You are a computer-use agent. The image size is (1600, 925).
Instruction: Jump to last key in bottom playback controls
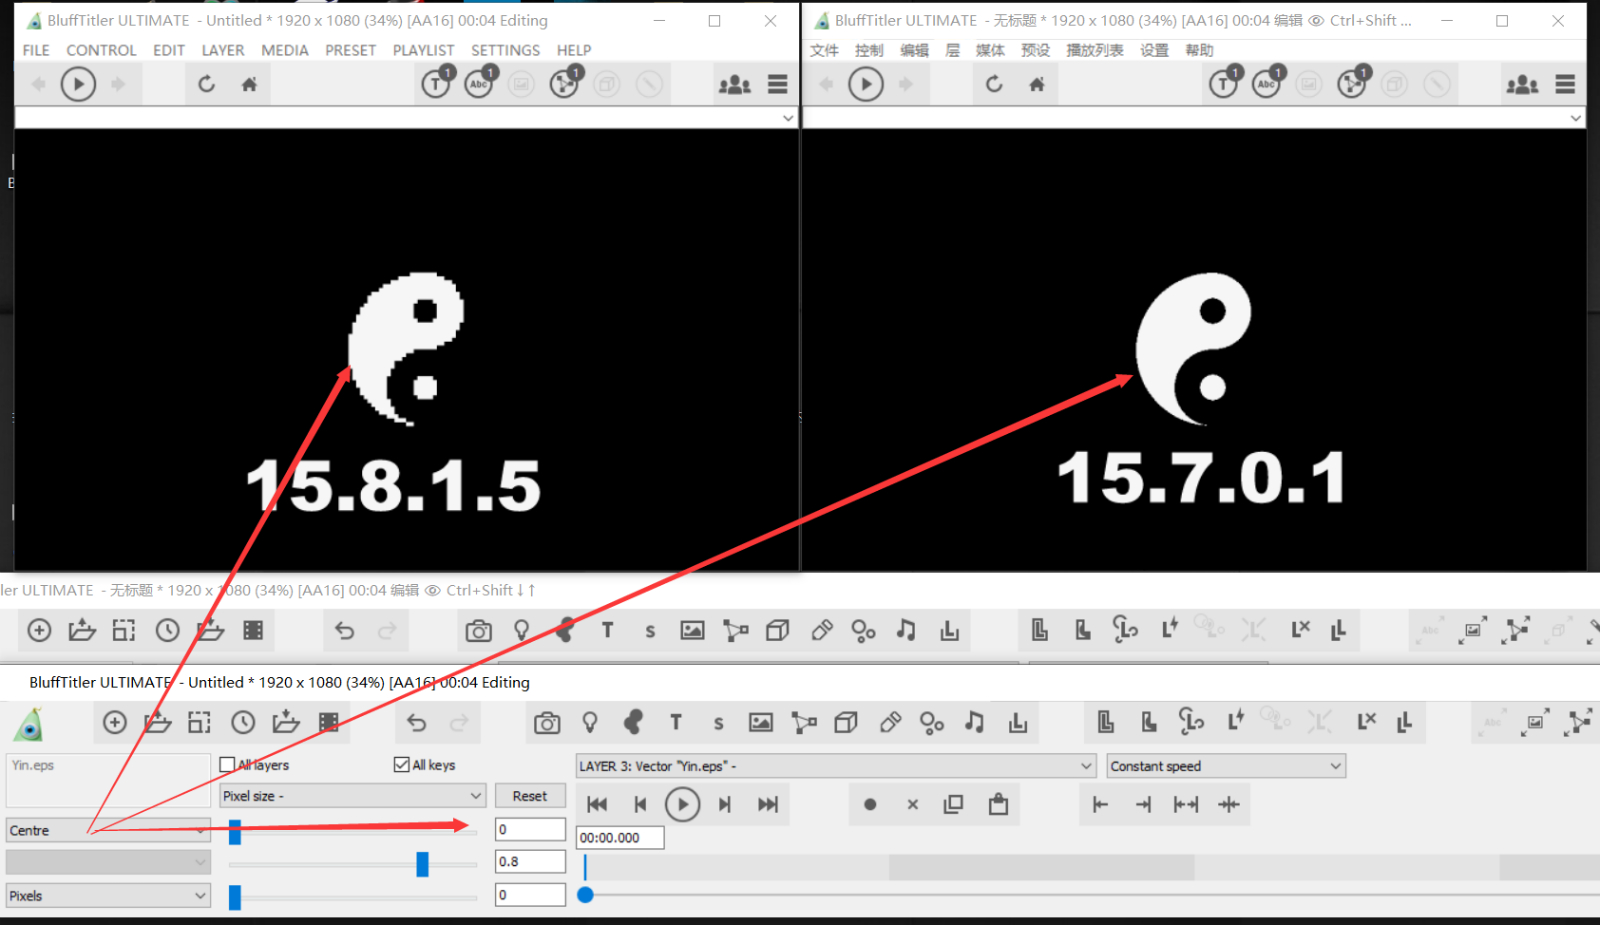pyautogui.click(x=768, y=804)
